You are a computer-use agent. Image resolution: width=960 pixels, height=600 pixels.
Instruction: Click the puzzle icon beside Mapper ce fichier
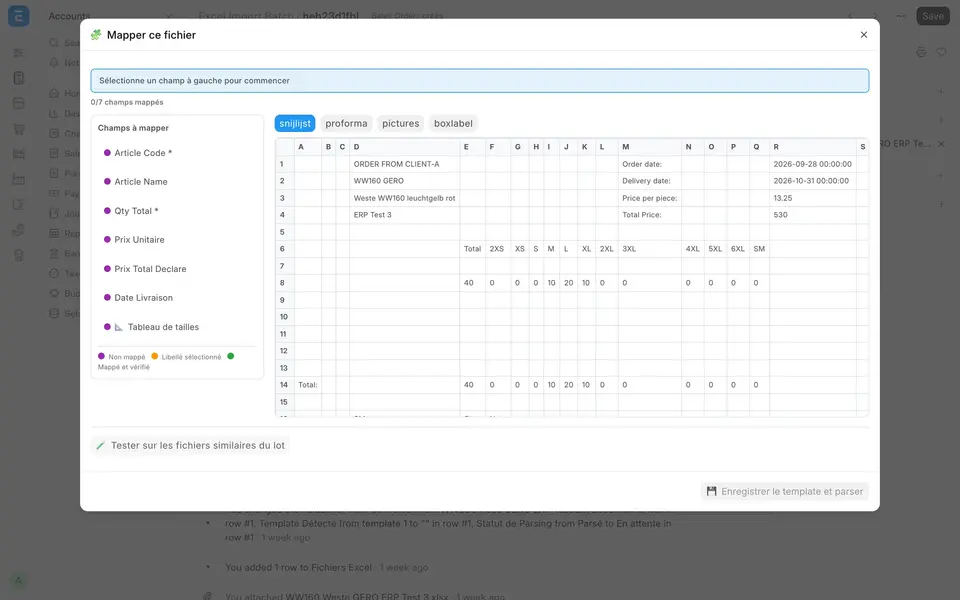tap(96, 35)
